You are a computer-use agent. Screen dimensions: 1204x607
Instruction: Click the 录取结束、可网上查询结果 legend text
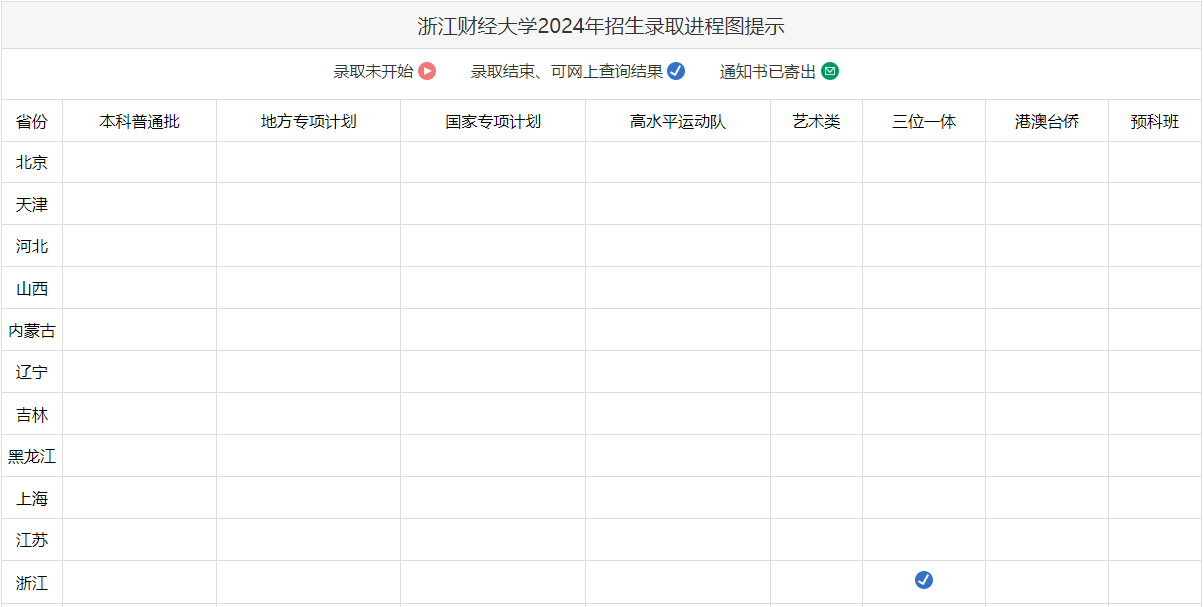point(566,71)
